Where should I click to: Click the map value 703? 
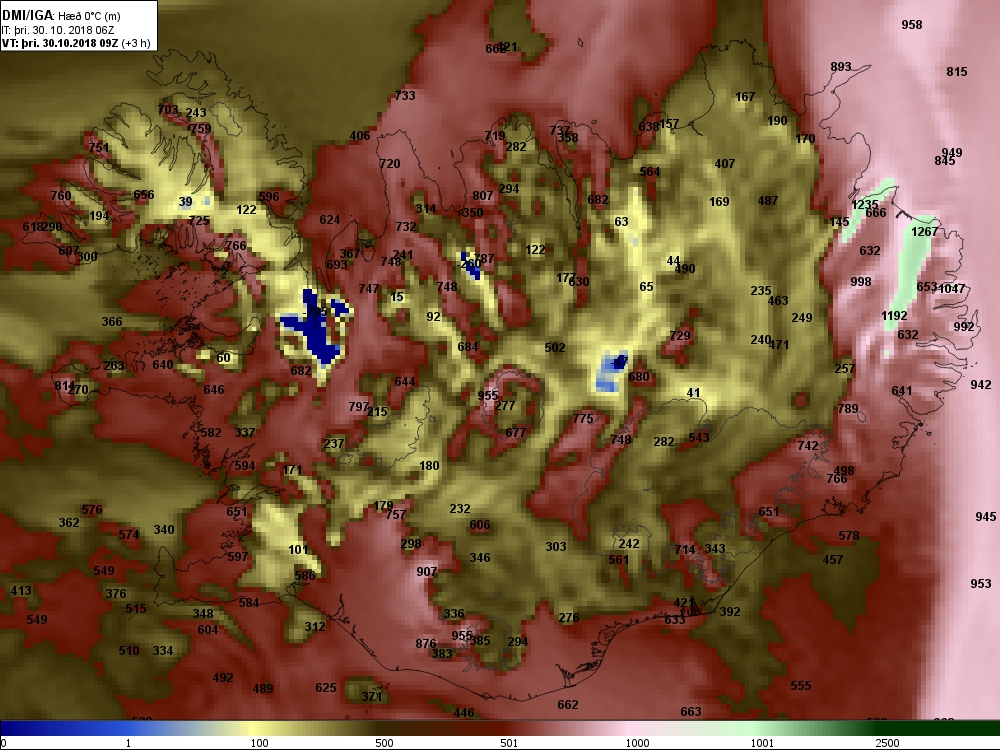168,109
